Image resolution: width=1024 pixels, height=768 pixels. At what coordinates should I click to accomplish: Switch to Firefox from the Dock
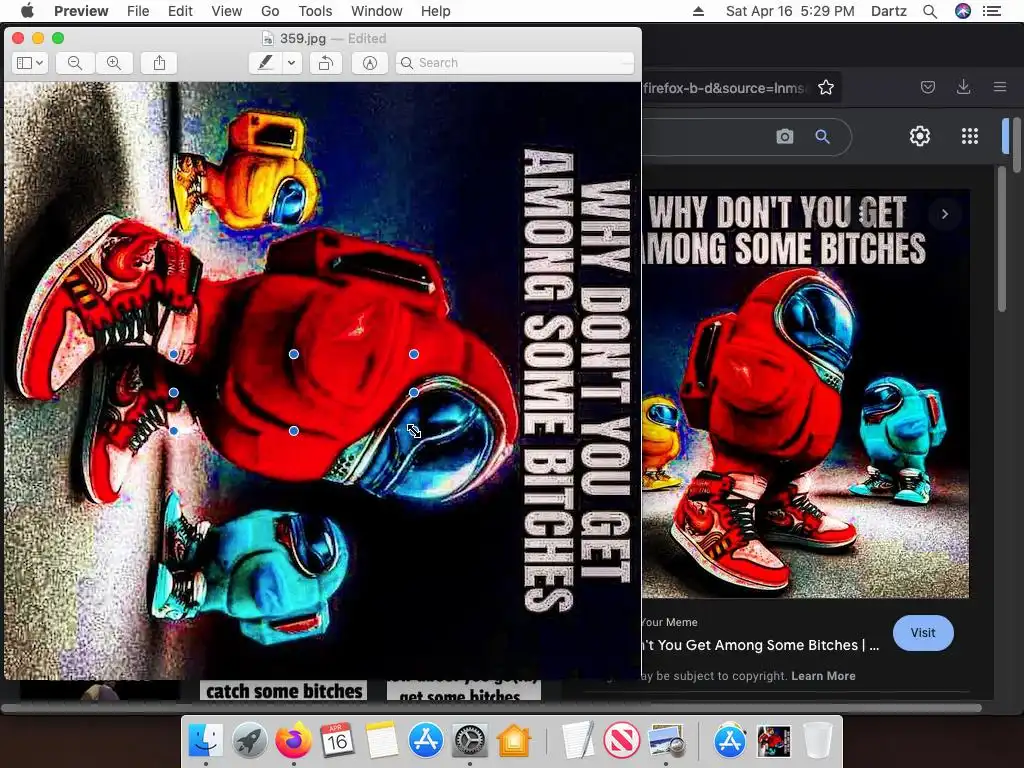(293, 741)
